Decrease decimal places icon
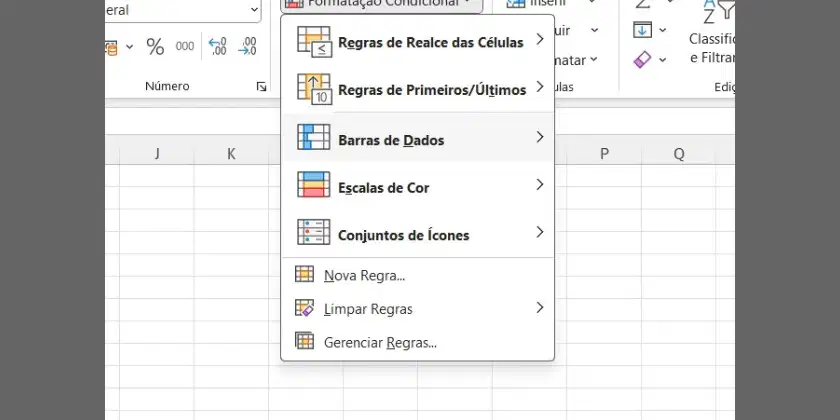Viewport: 840px width, 420px height. coord(247,47)
